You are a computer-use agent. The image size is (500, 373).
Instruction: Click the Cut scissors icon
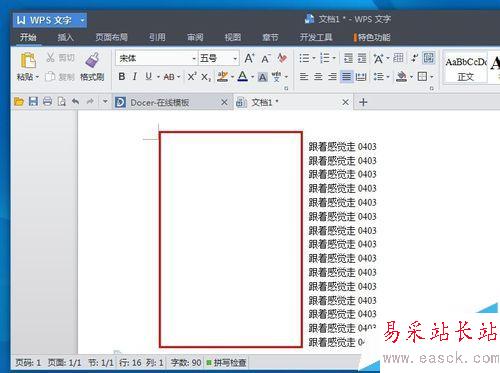[50, 58]
